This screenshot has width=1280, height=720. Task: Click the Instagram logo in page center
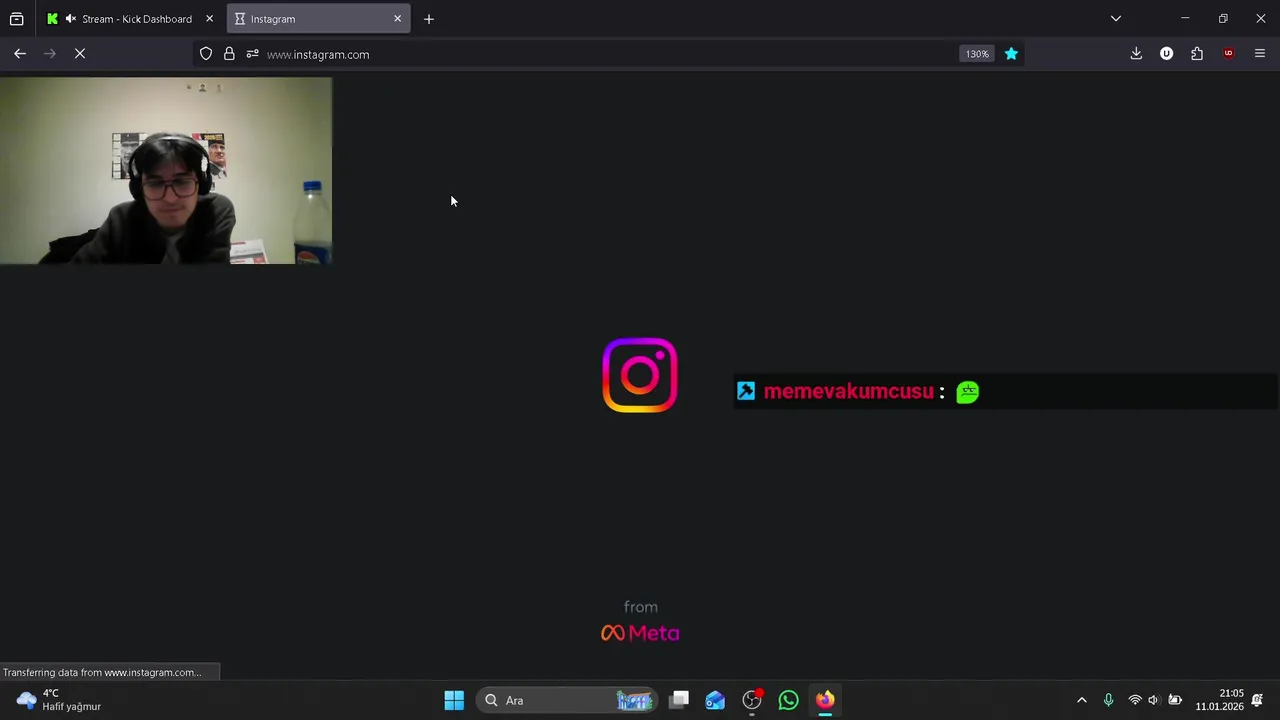[640, 375]
